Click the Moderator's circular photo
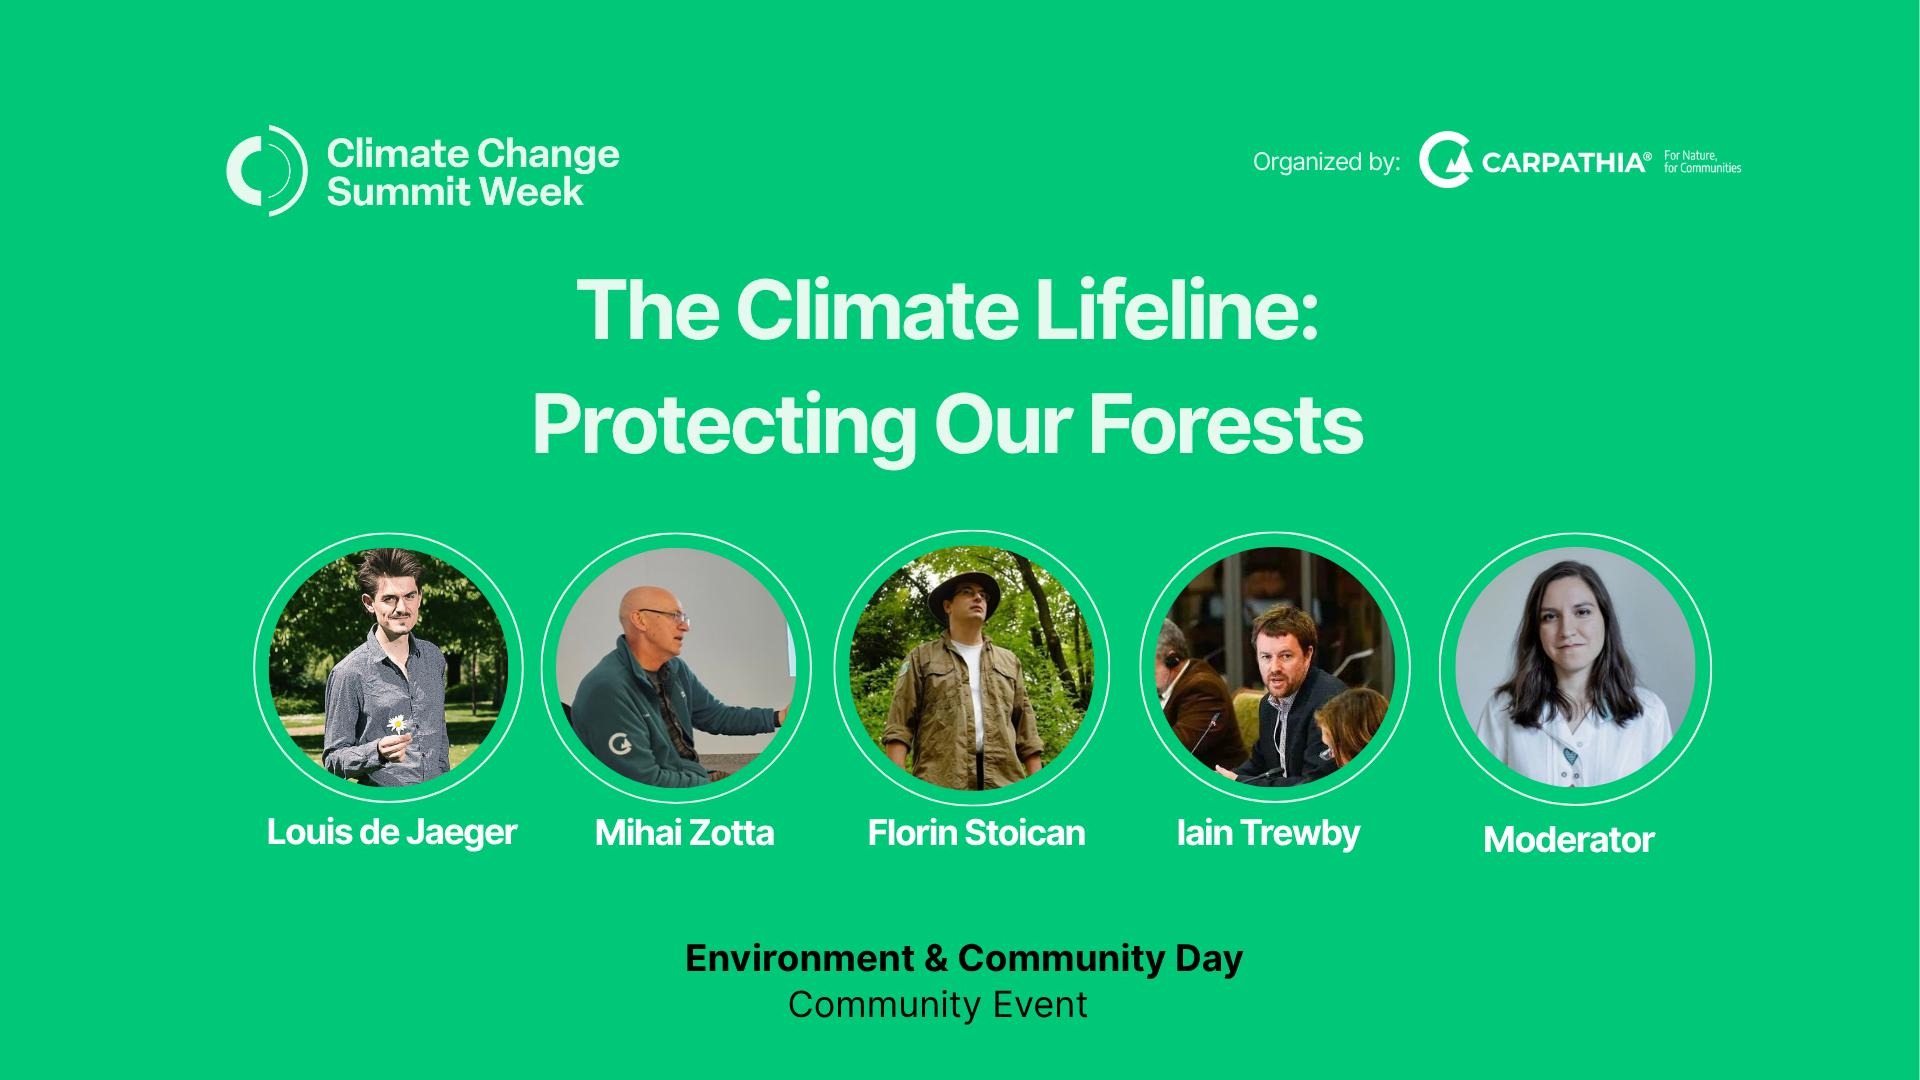 1575,667
